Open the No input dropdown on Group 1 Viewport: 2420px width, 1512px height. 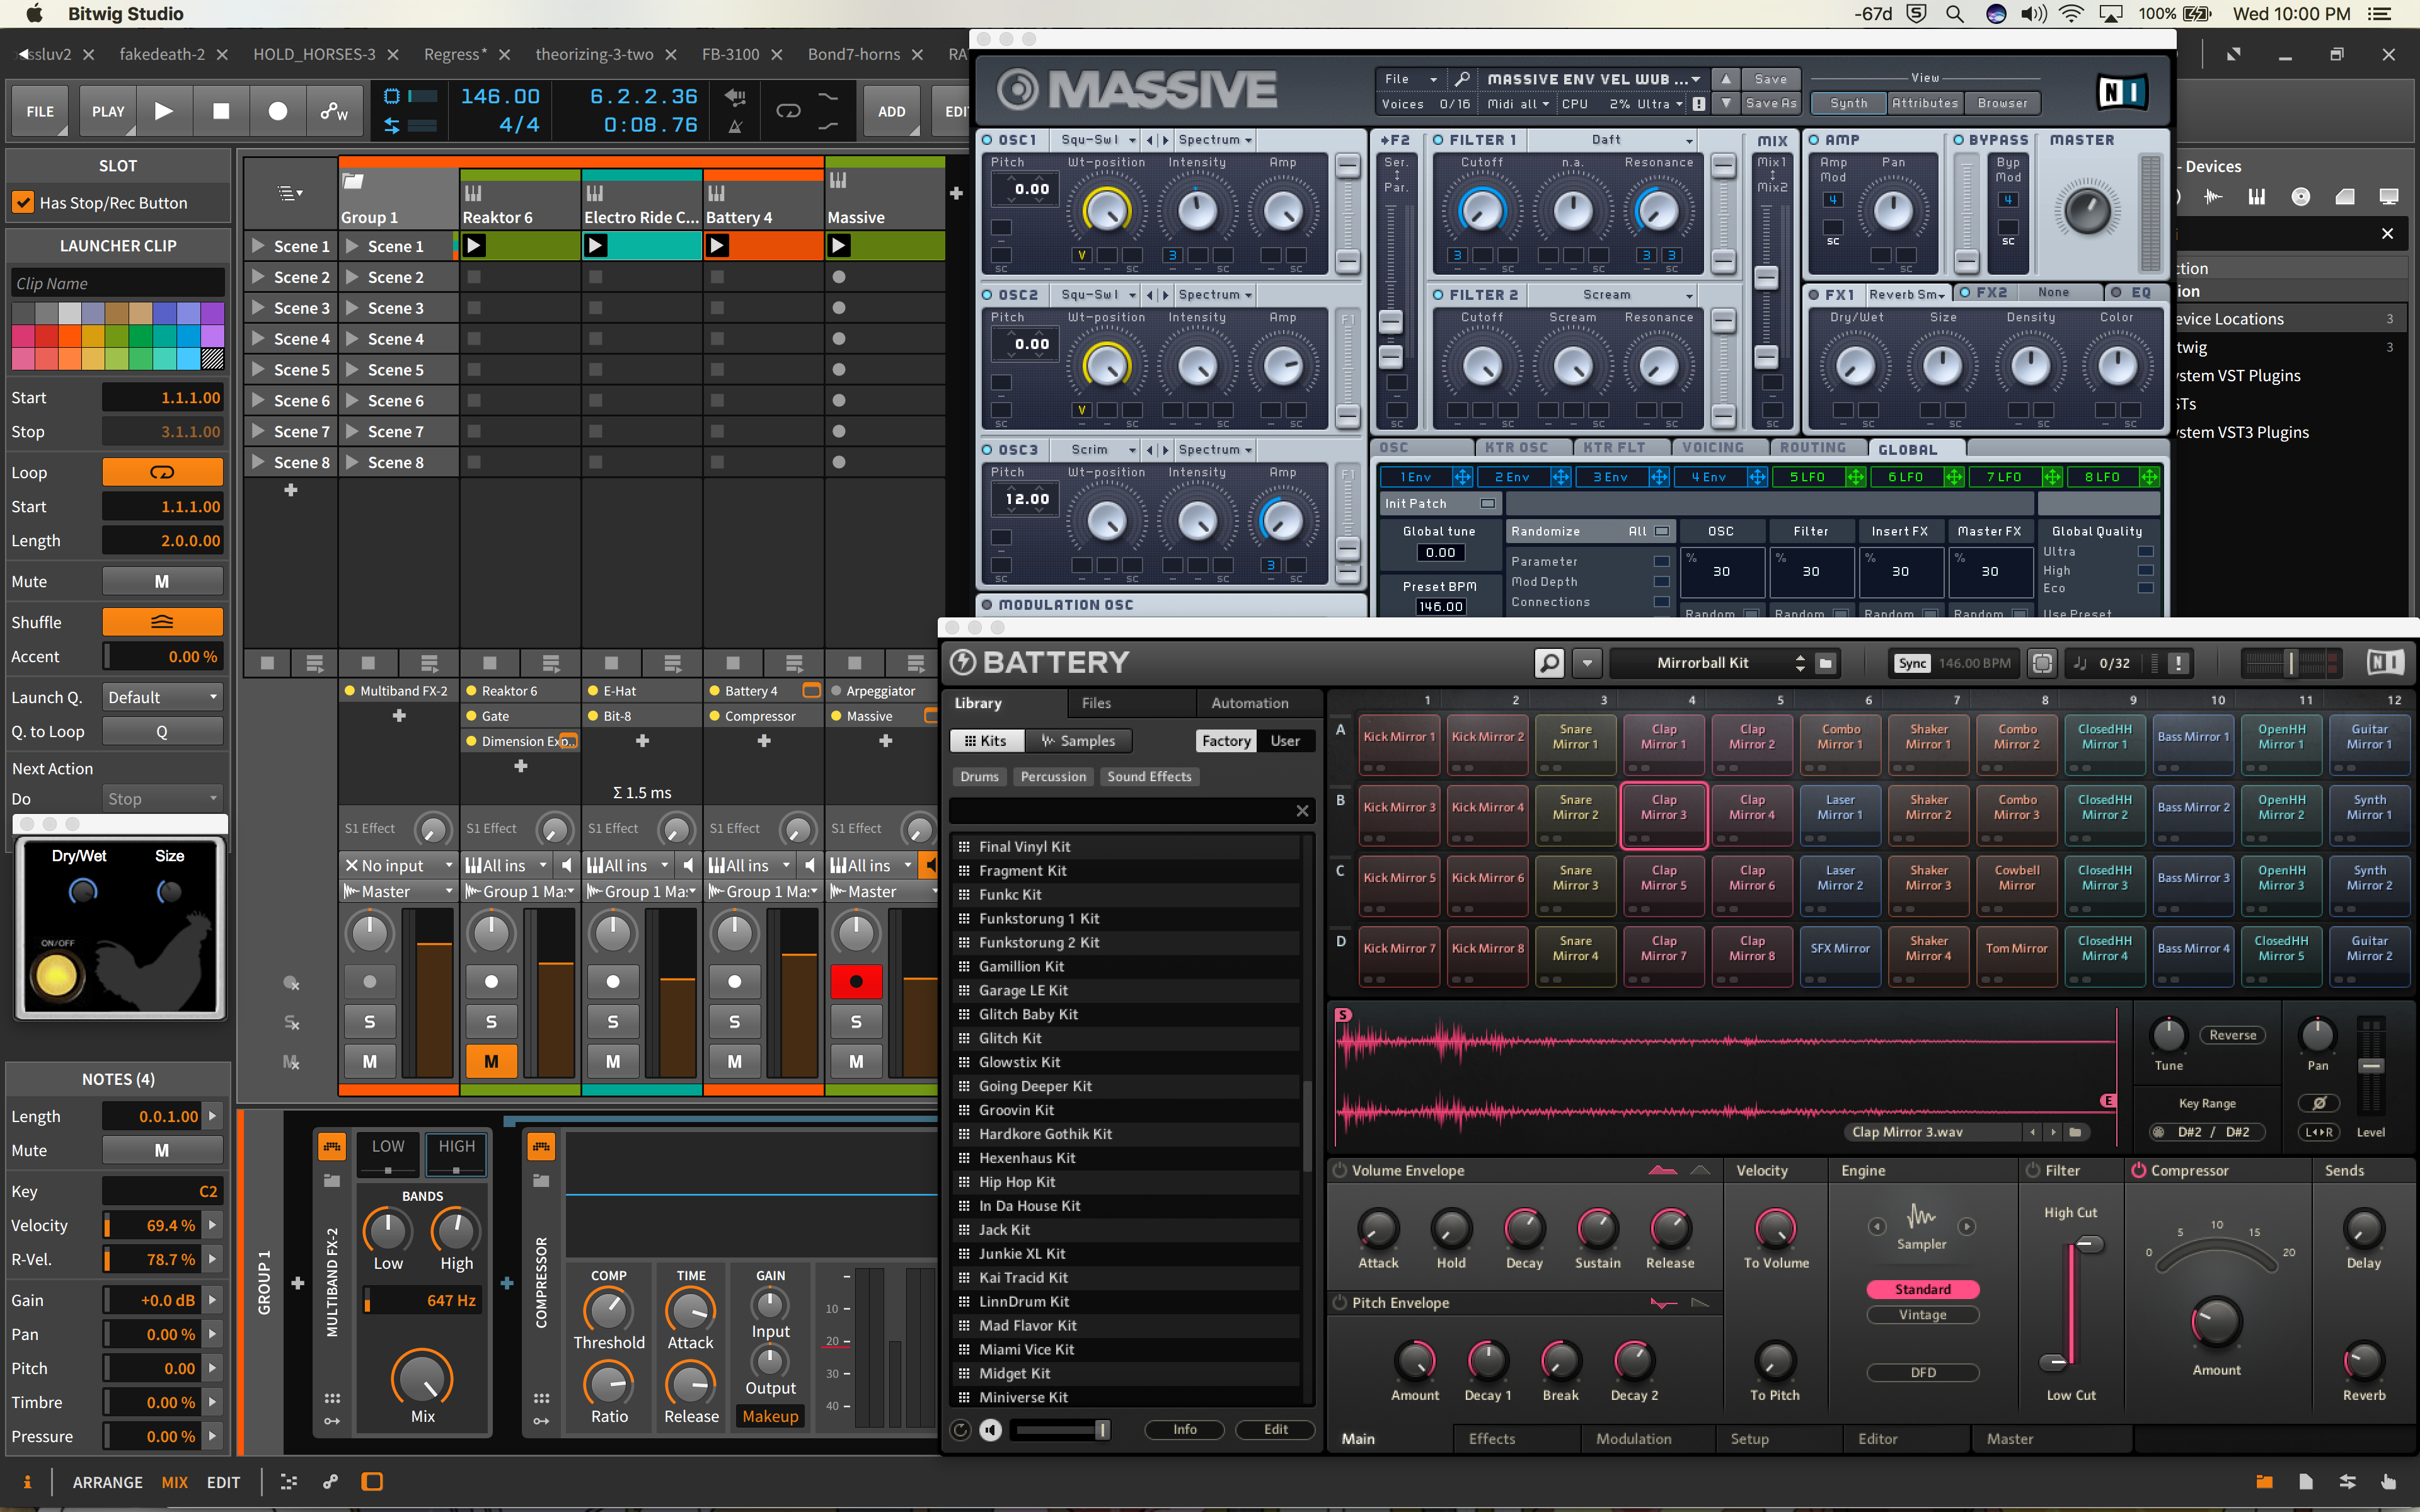398,865
